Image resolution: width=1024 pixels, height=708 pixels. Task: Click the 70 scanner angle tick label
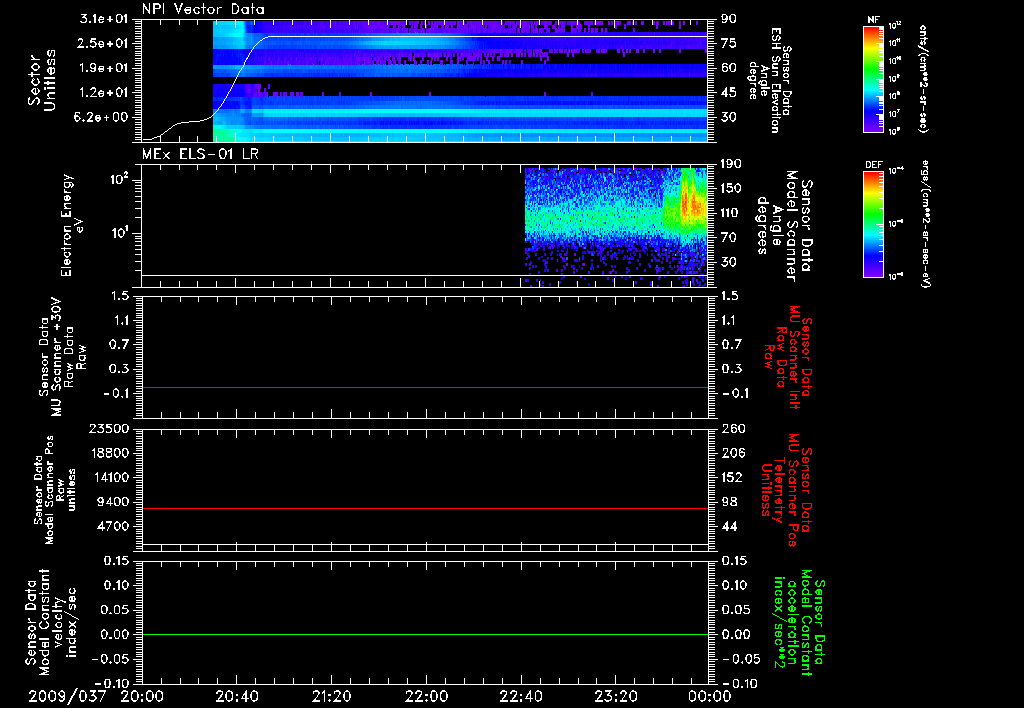pyautogui.click(x=729, y=238)
